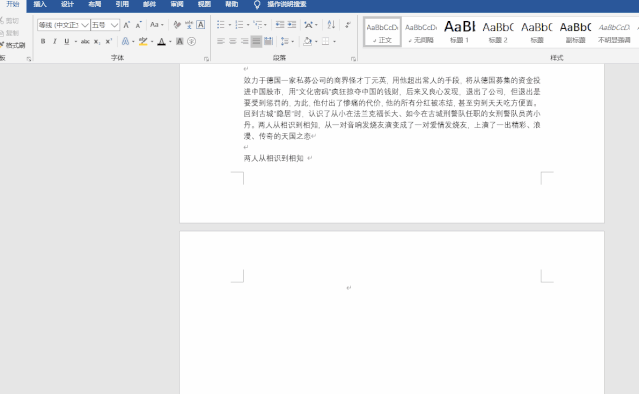Toggle character shading
This screenshot has height=394, width=639.
coord(179,41)
